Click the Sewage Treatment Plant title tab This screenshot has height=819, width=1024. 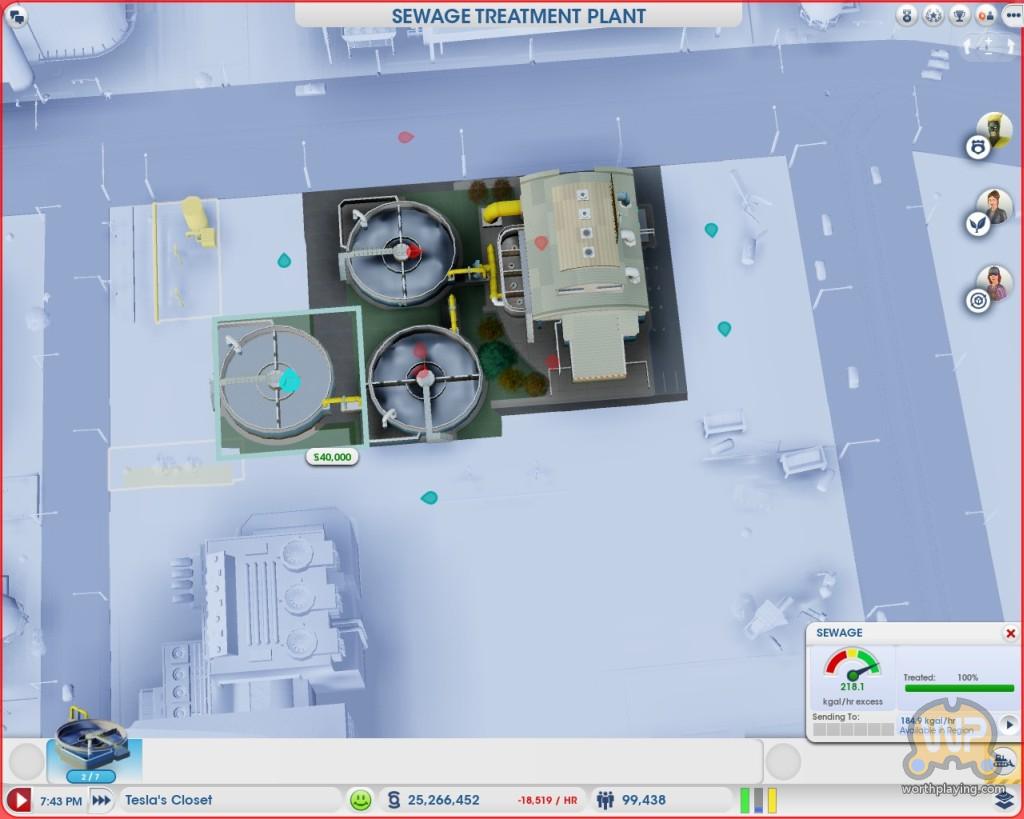tap(518, 16)
